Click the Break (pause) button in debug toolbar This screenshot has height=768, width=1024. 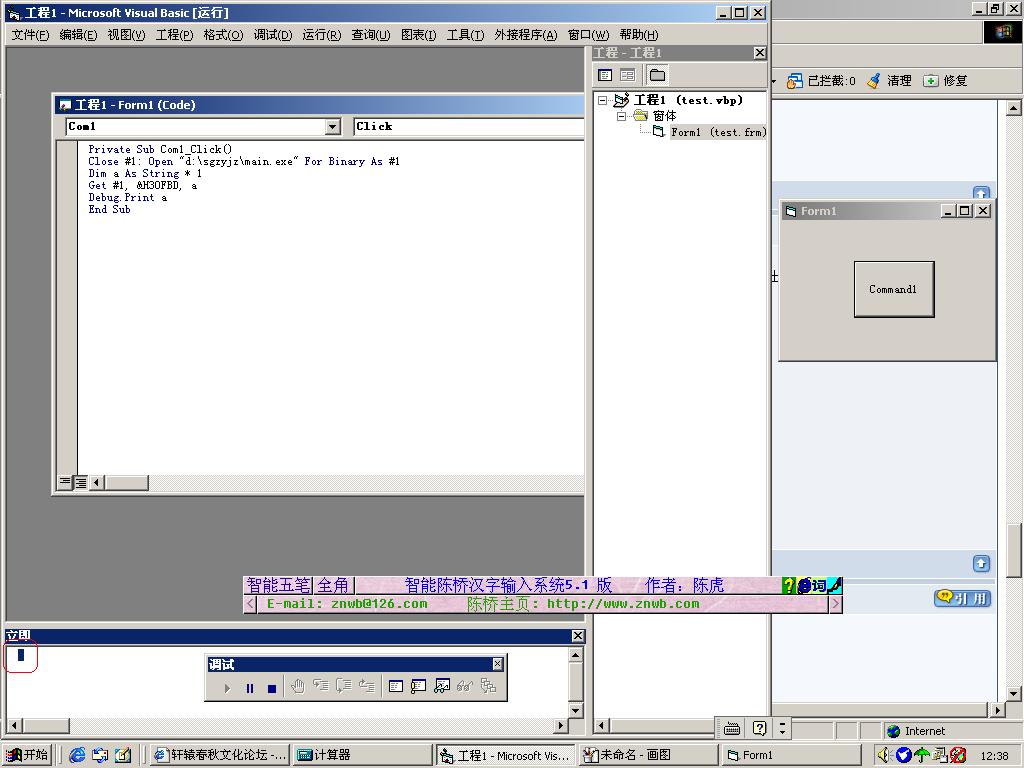(250, 688)
